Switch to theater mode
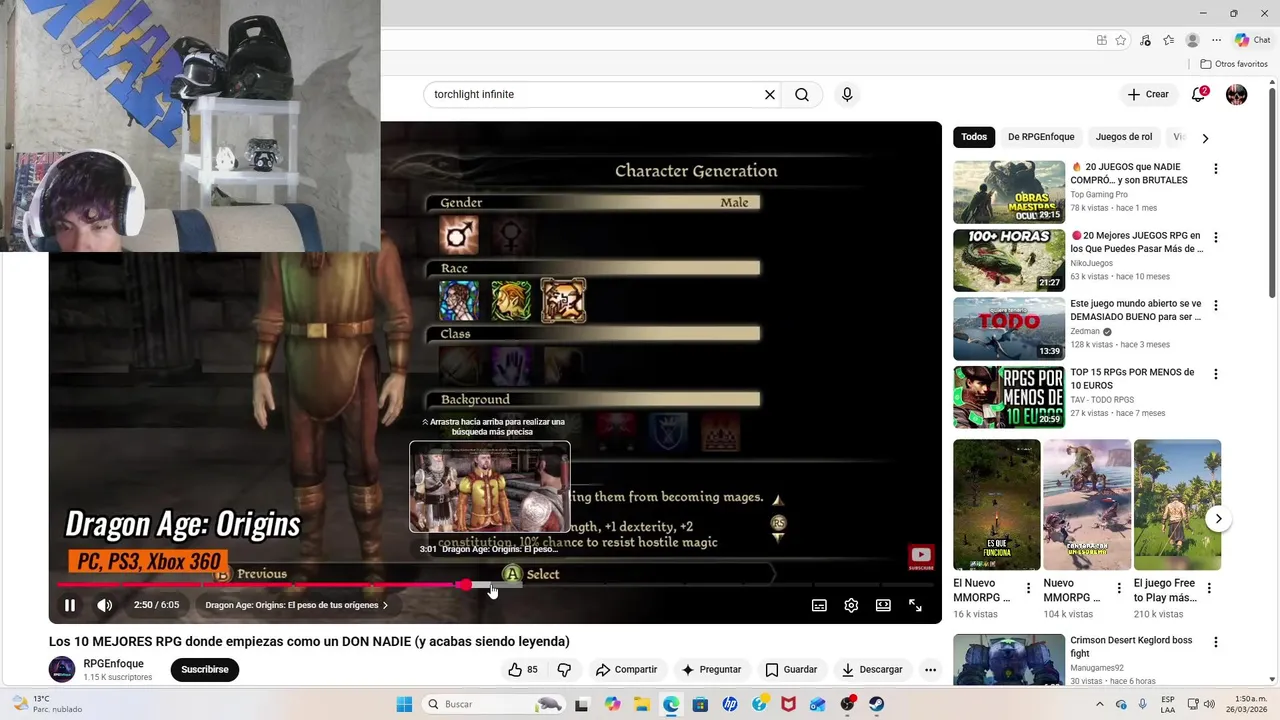Viewport: 1280px width, 720px height. (883, 605)
